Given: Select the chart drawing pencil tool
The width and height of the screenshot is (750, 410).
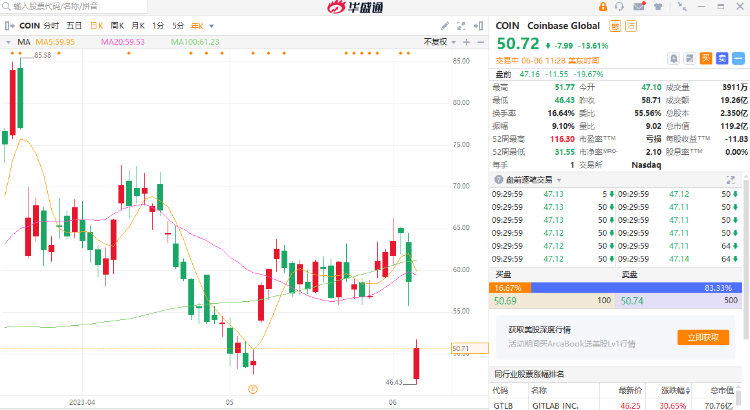Looking at the screenshot, I should tap(445, 26).
